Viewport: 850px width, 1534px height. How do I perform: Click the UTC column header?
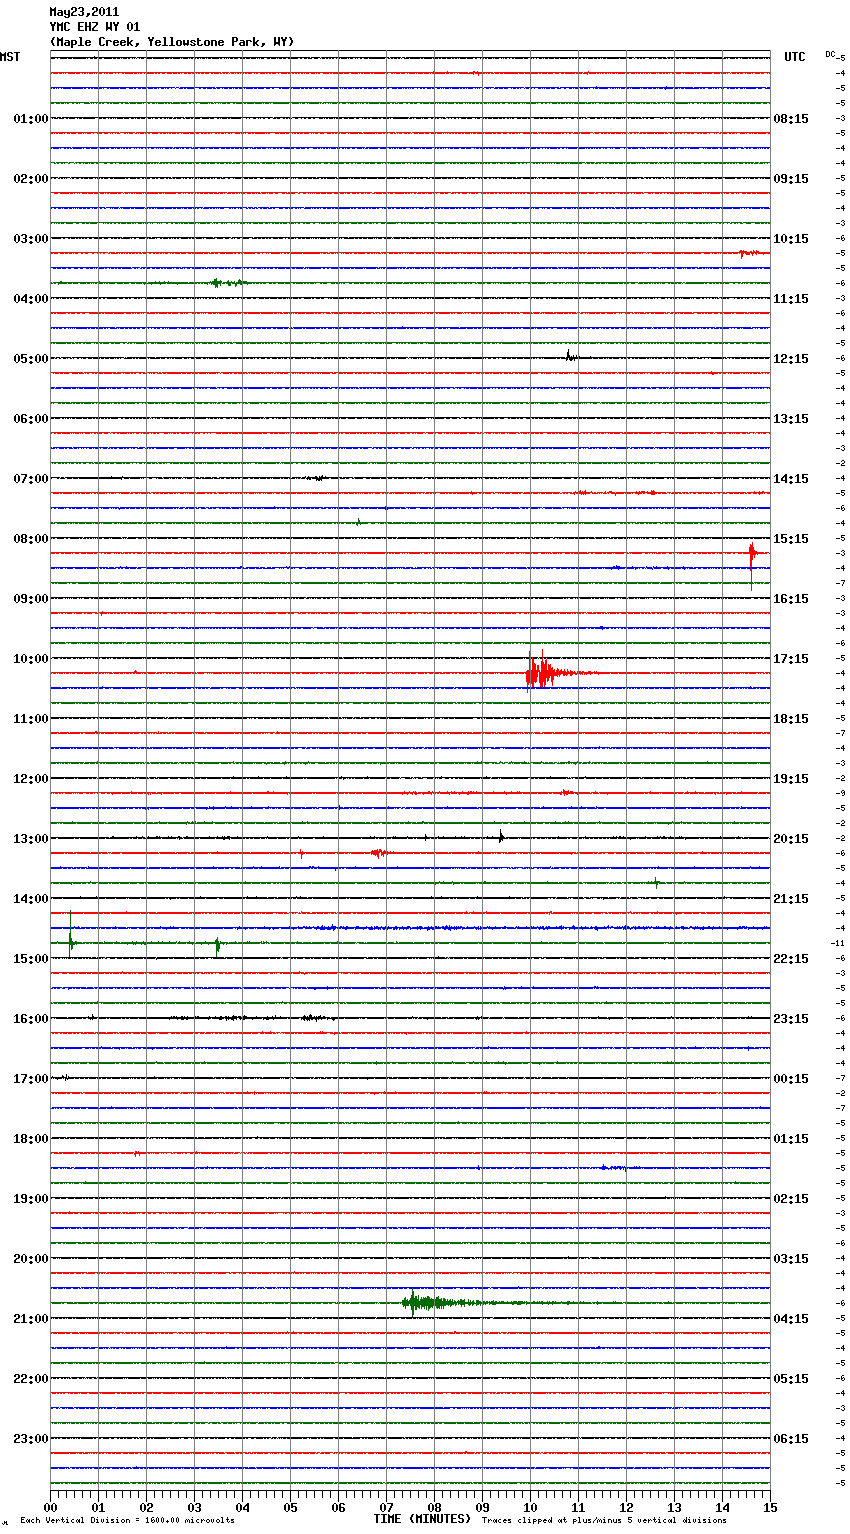click(x=794, y=57)
